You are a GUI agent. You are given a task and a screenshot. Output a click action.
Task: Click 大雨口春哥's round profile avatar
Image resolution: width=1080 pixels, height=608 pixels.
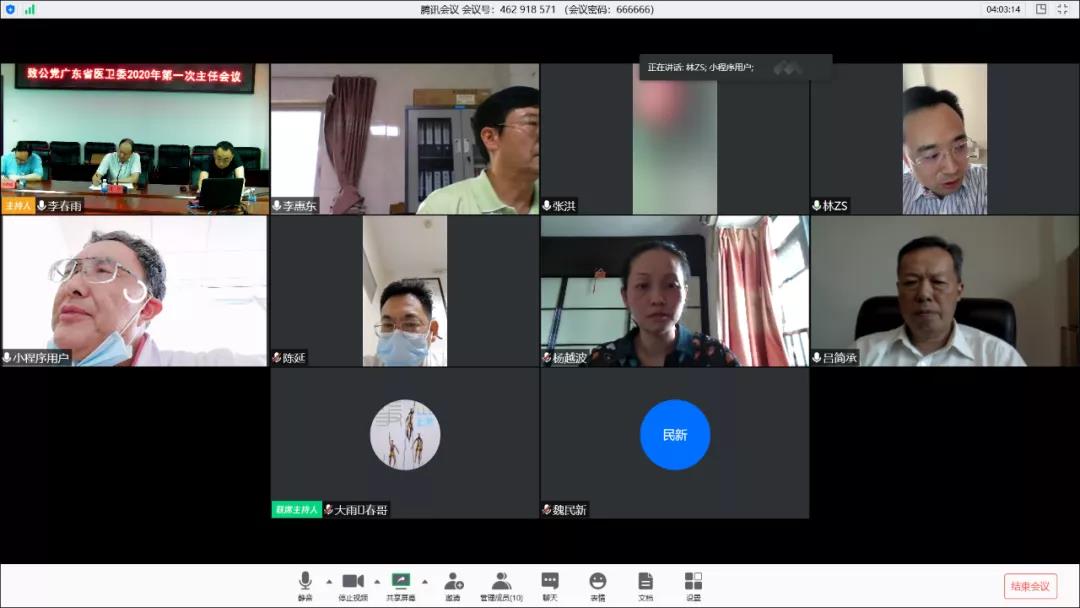click(x=405, y=434)
